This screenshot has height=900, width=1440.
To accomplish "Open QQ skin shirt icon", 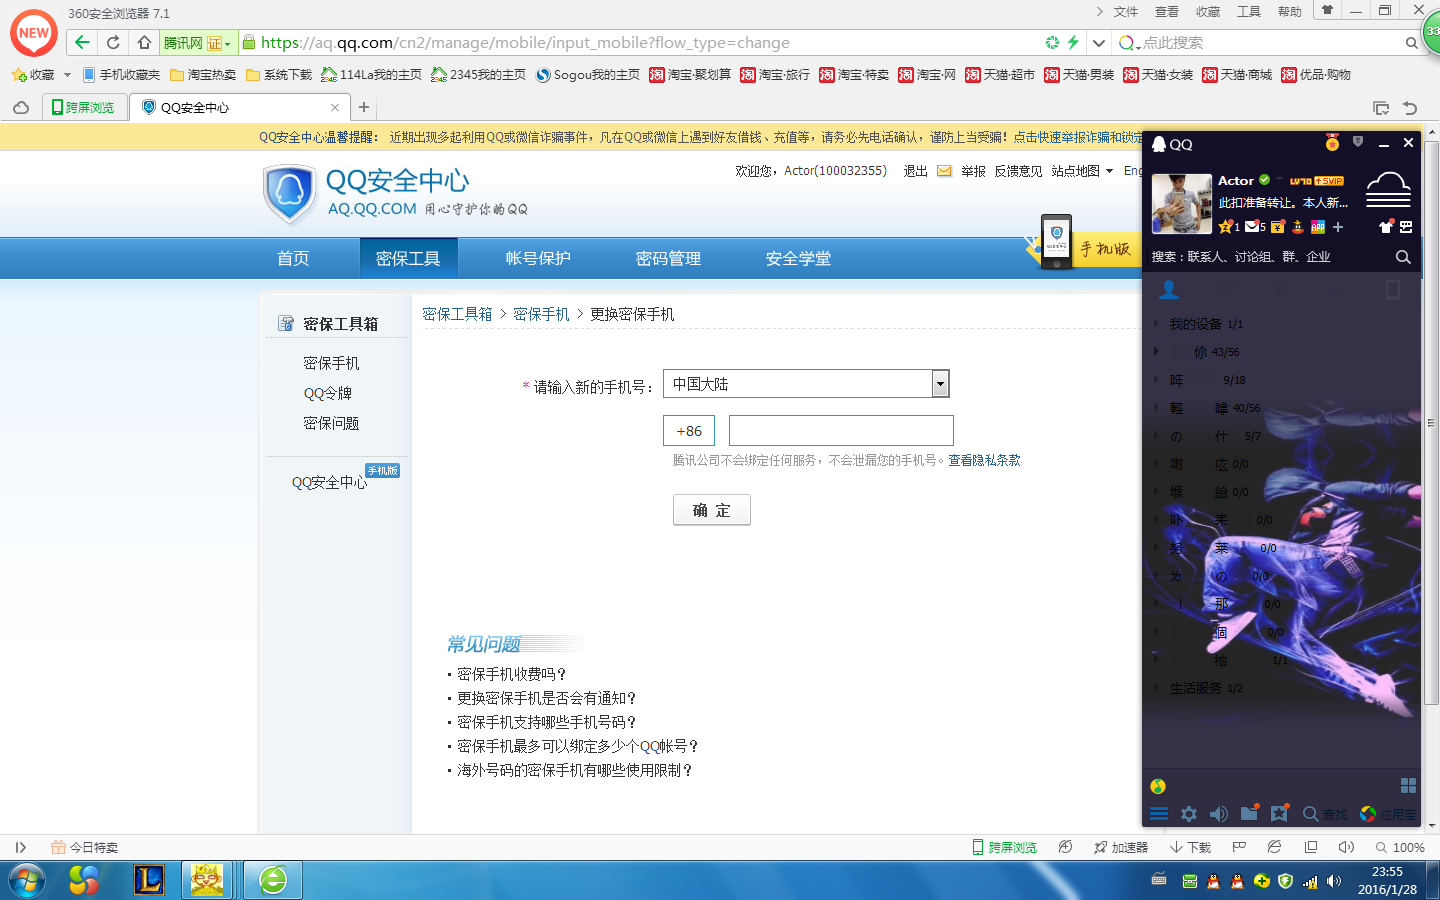I will pyautogui.click(x=1385, y=227).
